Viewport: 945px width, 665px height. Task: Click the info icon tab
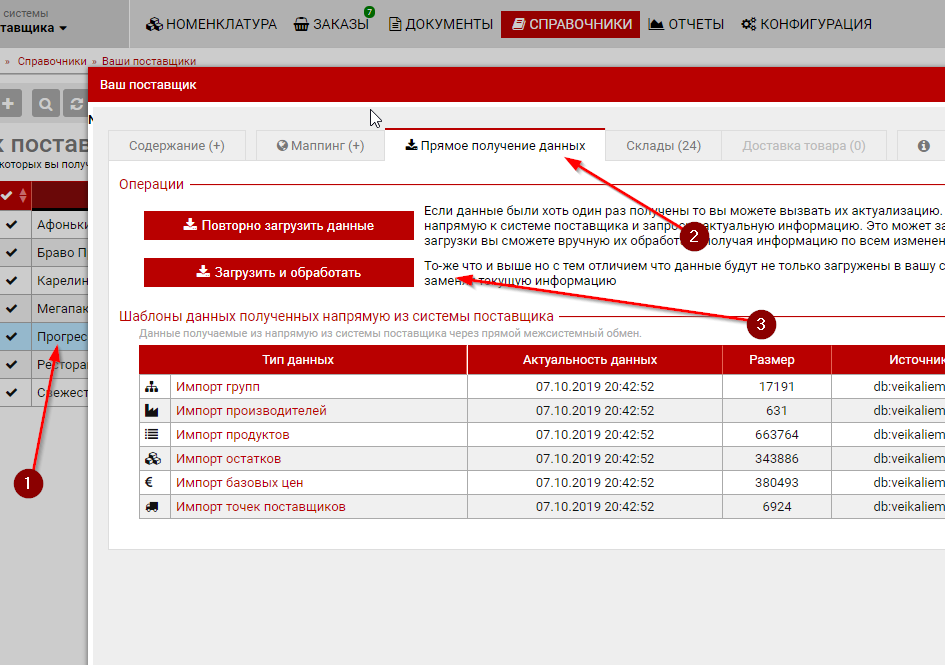[923, 146]
